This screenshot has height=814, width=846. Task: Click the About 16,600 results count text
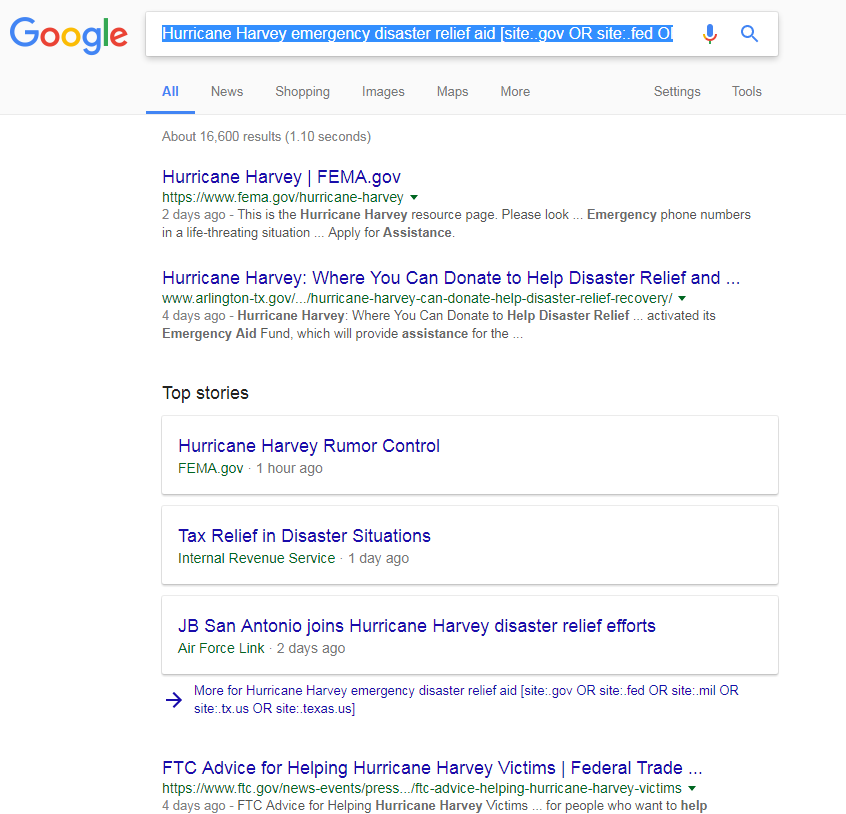267,136
